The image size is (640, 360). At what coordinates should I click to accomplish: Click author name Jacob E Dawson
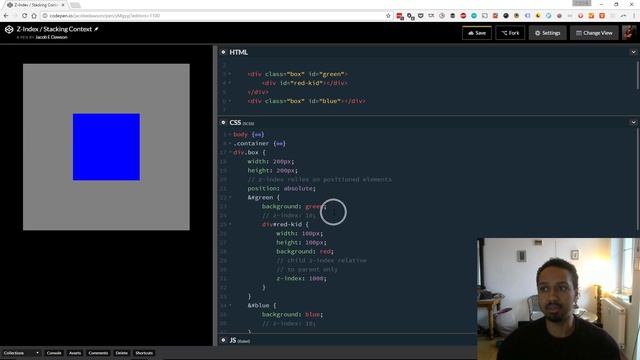(51, 37)
